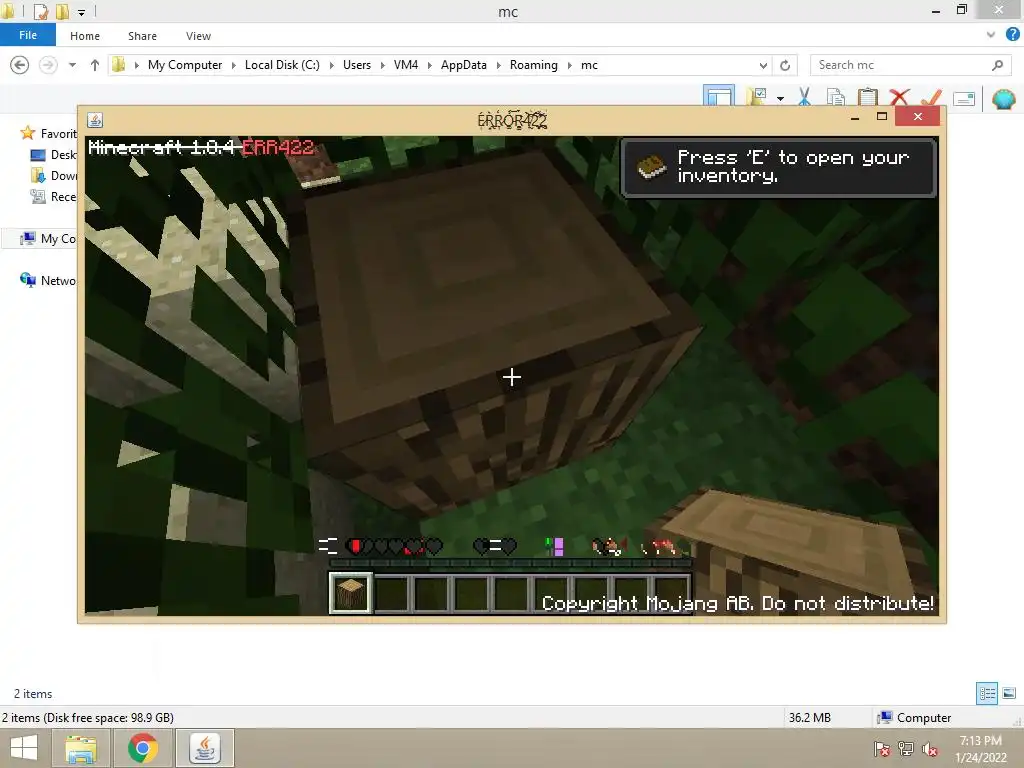Switch to the Home ribbon tab
The height and width of the screenshot is (768, 1024).
point(85,36)
